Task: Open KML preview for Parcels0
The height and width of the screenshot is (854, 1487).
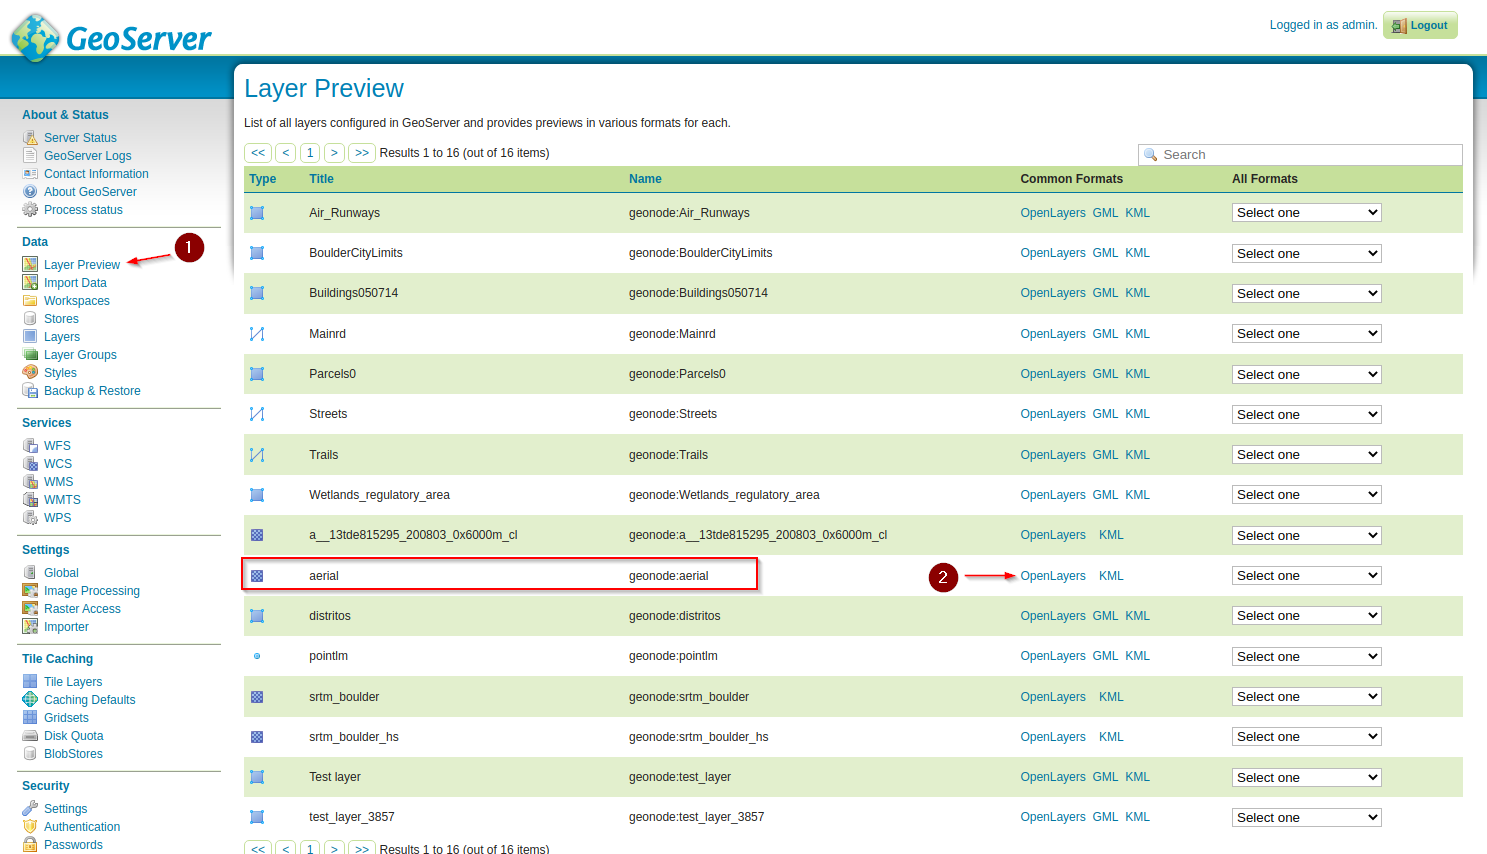Action: coord(1137,374)
